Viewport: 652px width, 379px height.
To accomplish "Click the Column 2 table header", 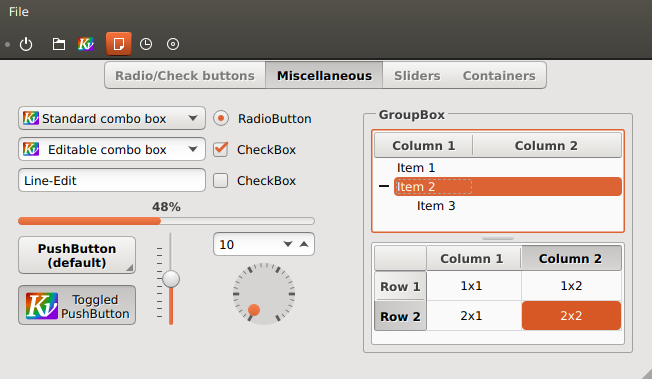I will pos(572,258).
